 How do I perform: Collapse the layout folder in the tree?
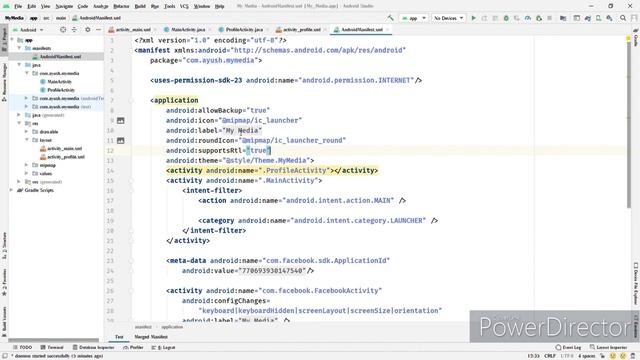[x=26, y=140]
